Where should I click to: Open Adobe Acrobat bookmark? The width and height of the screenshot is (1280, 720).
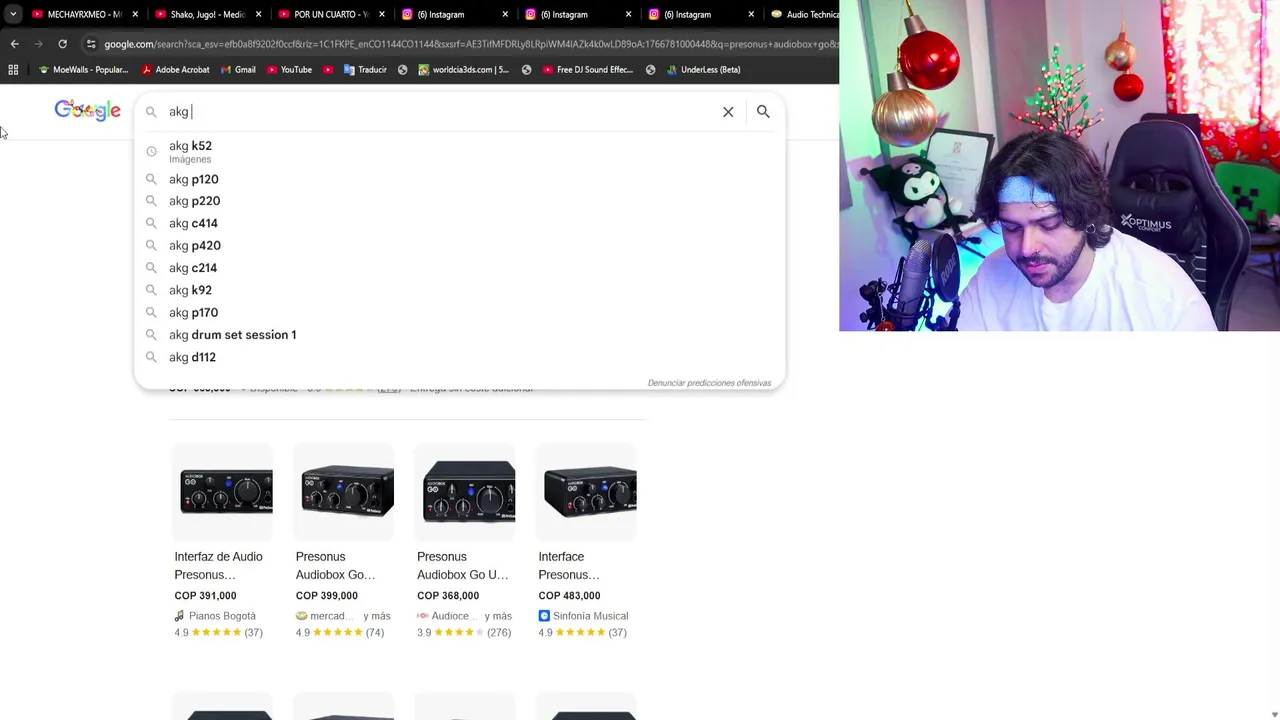[x=175, y=70]
